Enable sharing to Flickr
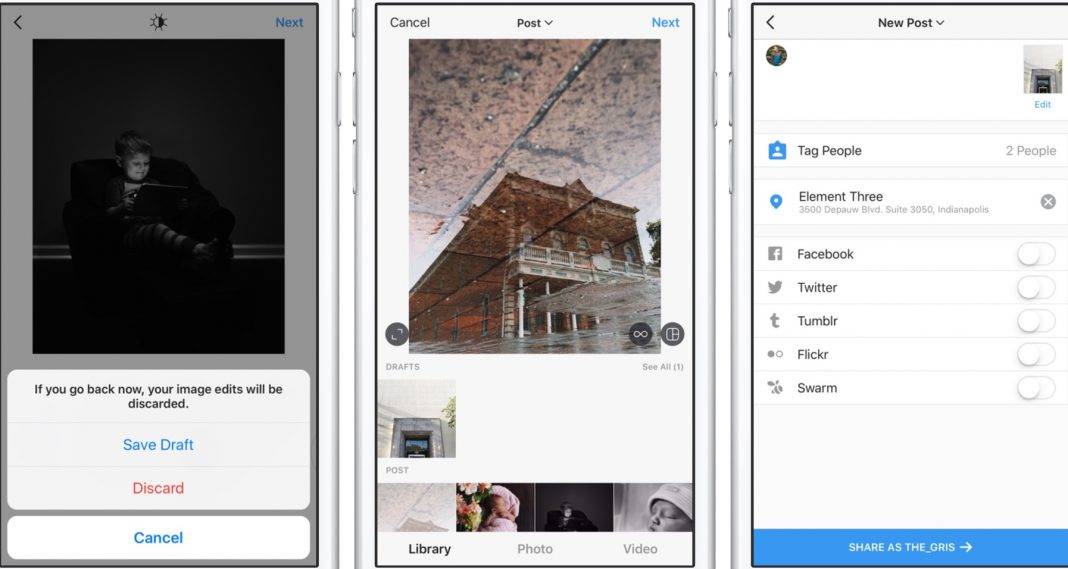The height and width of the screenshot is (569, 1068). pos(1036,354)
